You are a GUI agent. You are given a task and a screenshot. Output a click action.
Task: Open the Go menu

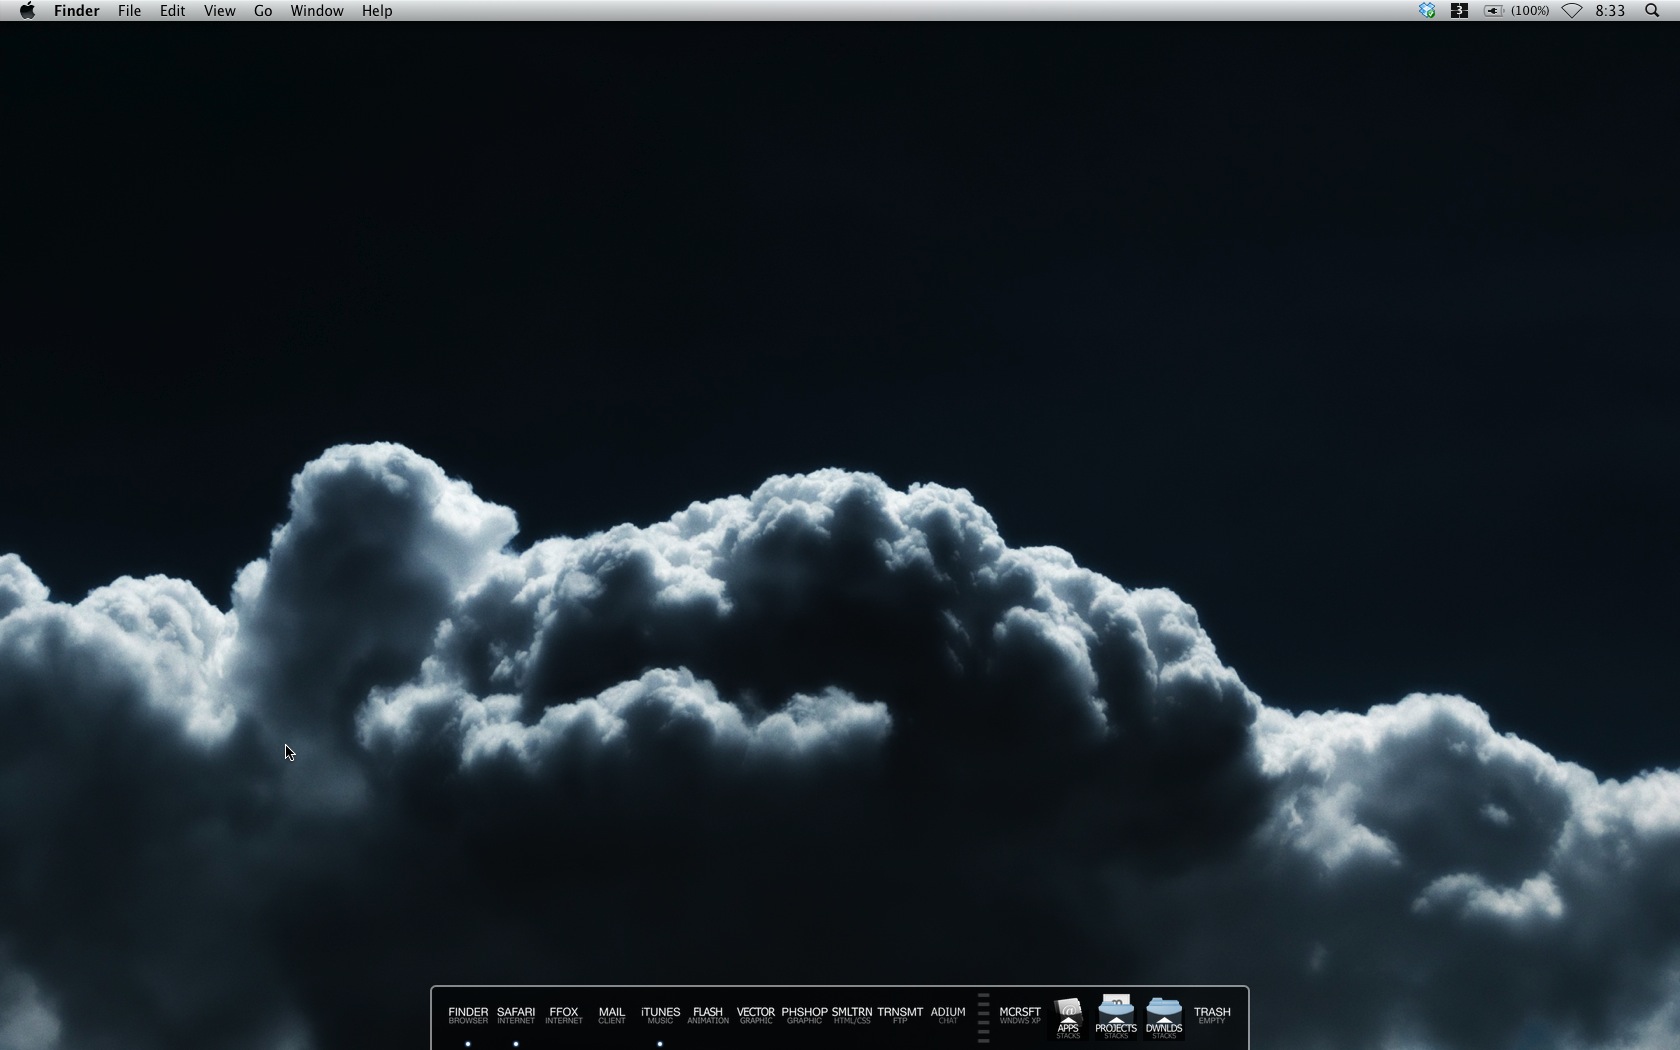point(263,11)
